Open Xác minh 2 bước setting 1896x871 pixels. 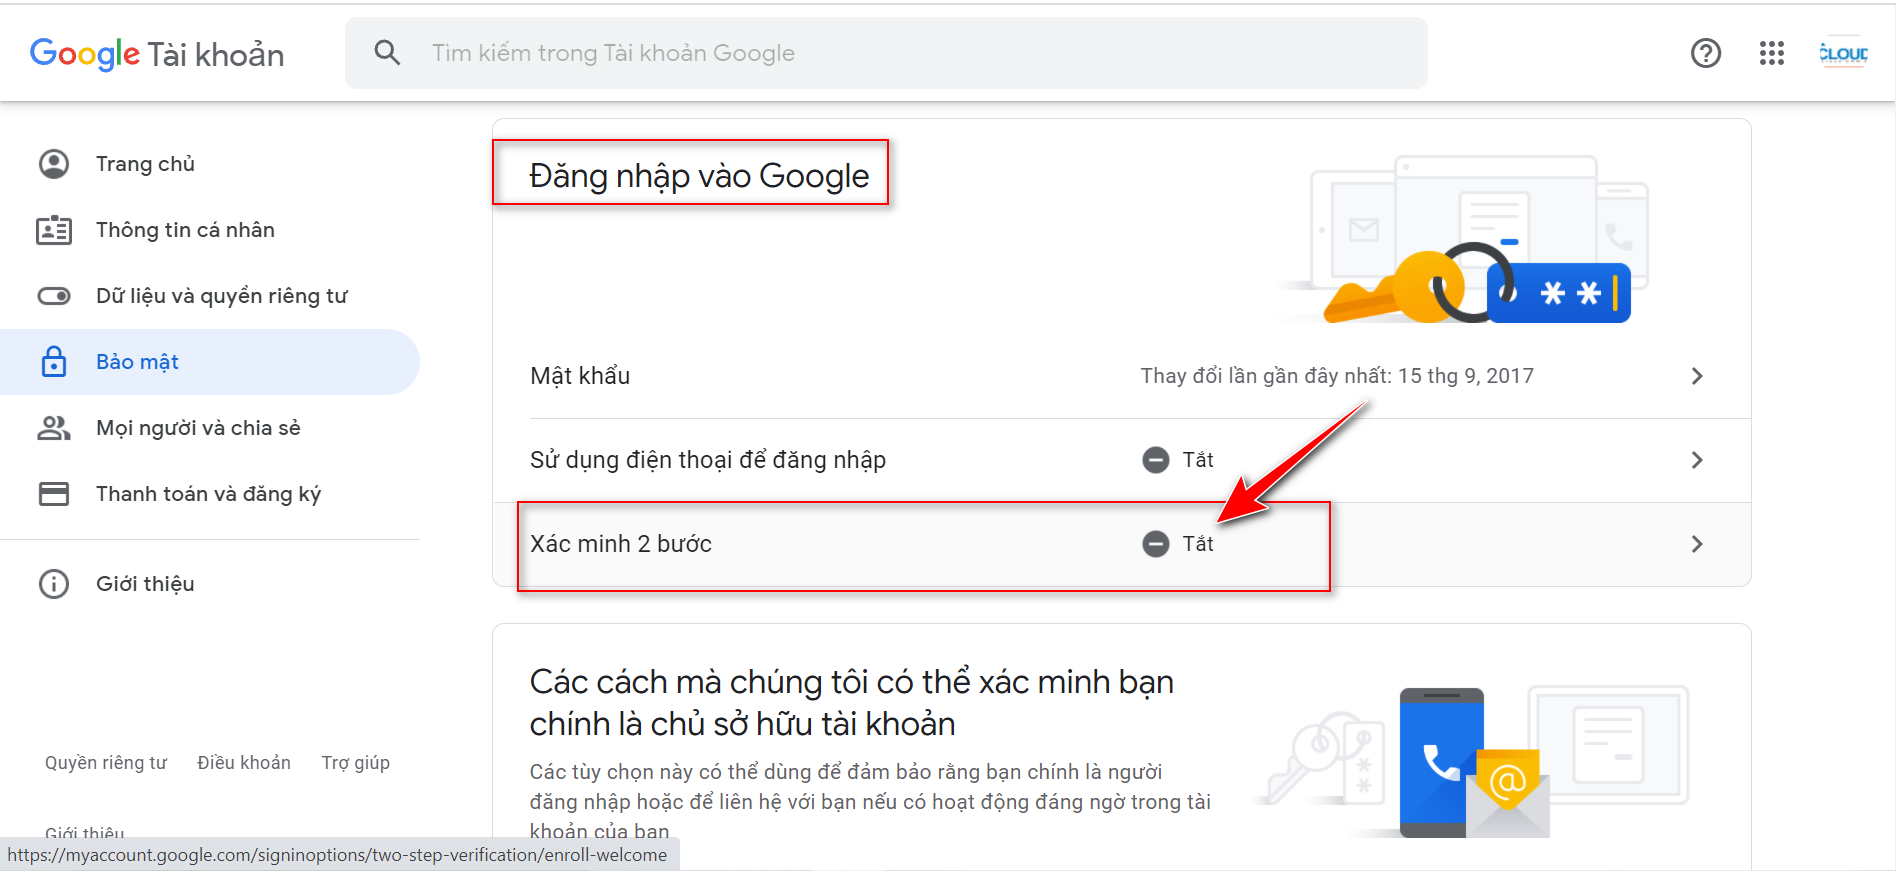point(1121,544)
